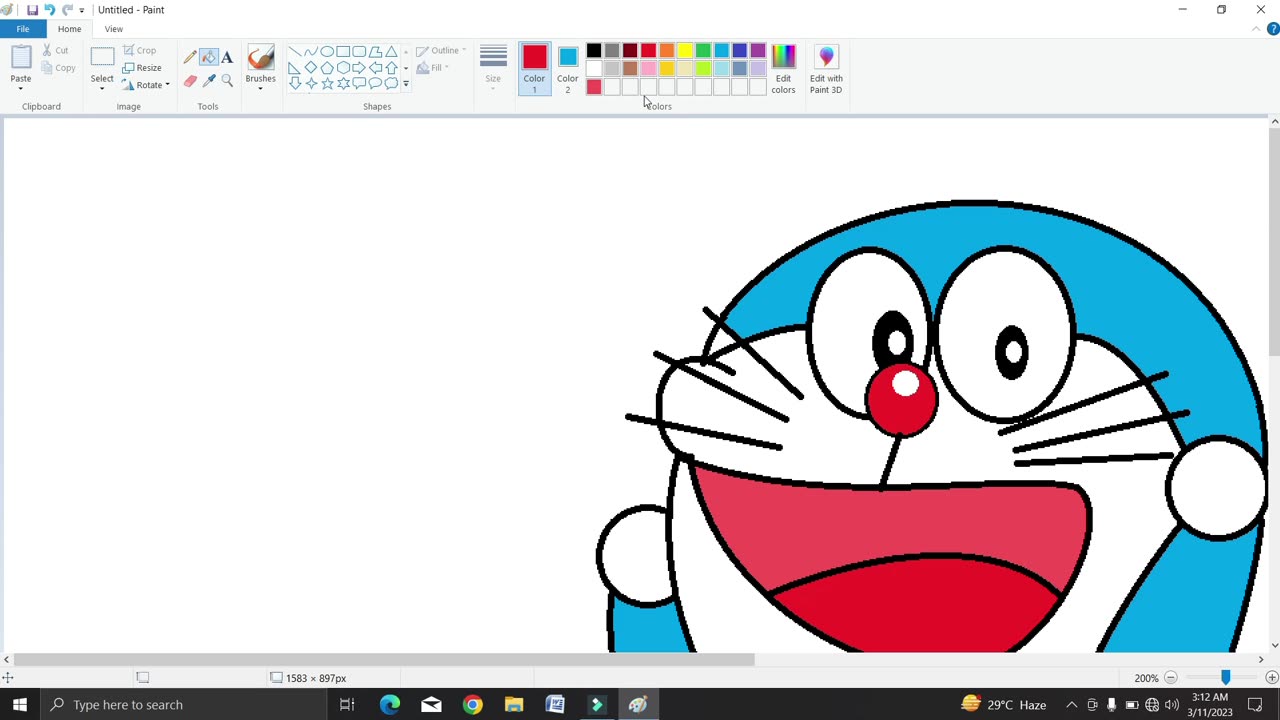The height and width of the screenshot is (720, 1280).
Task: Open File Explorer from taskbar
Action: [x=513, y=705]
